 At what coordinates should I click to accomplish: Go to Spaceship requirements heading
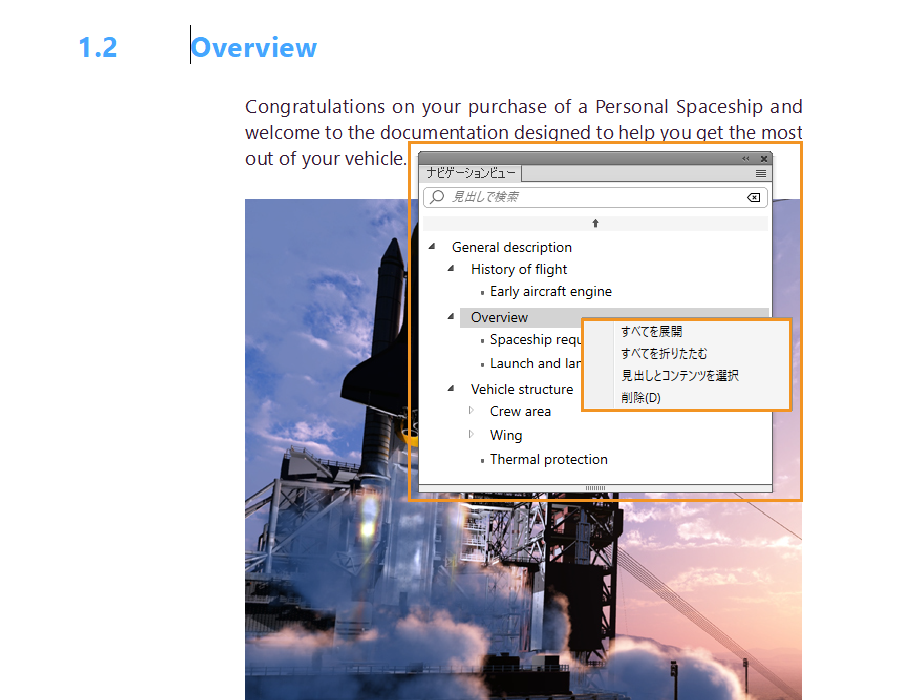[x=536, y=340]
